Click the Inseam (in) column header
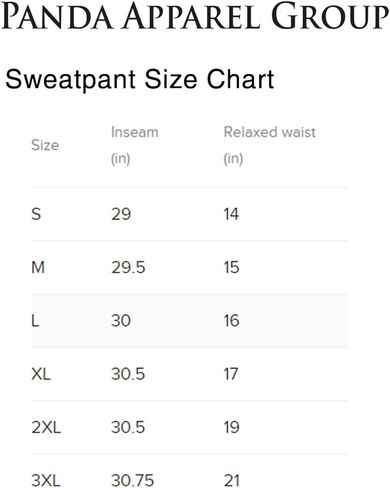Screen dimensions: 390x488 [135, 145]
